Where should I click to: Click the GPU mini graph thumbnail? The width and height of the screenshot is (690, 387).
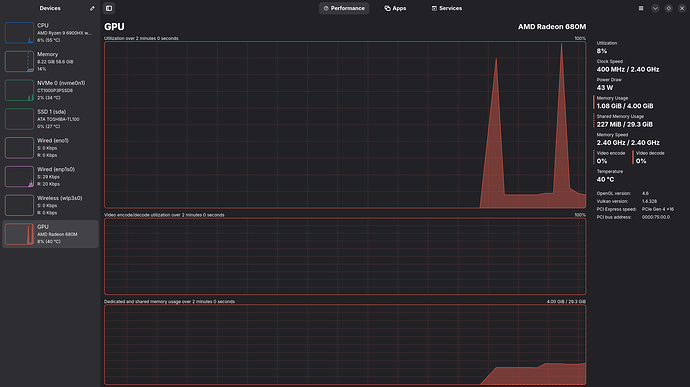click(19, 234)
